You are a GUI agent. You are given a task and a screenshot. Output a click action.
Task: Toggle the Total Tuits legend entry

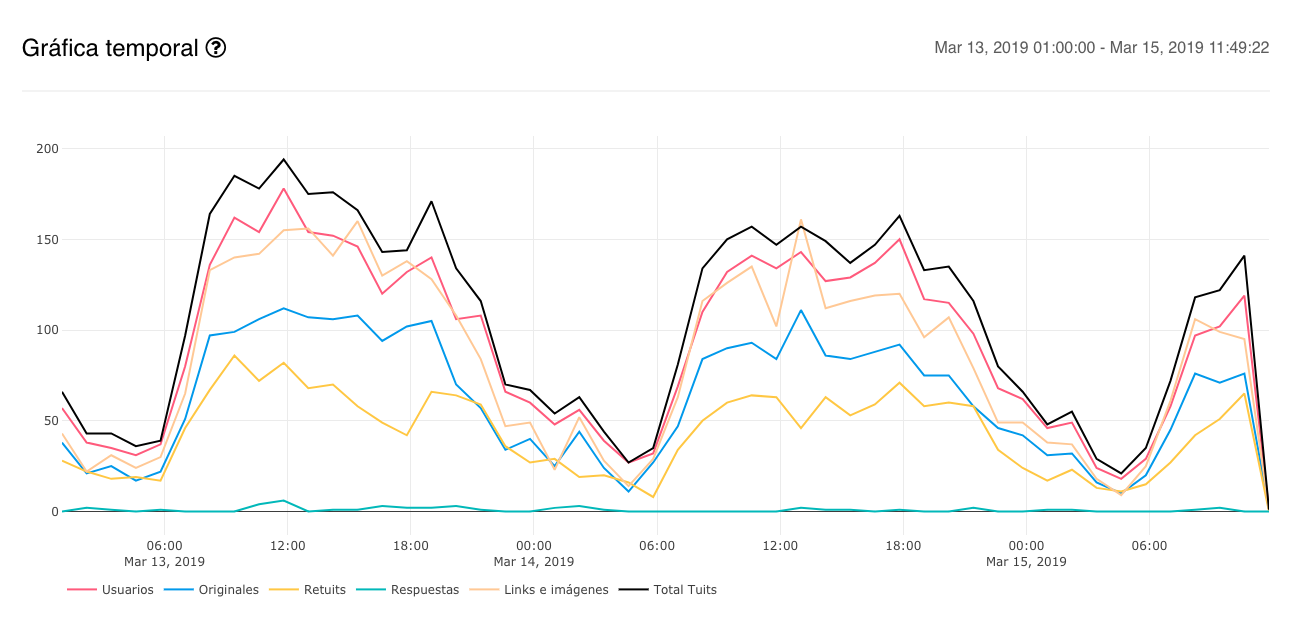pyautogui.click(x=685, y=590)
